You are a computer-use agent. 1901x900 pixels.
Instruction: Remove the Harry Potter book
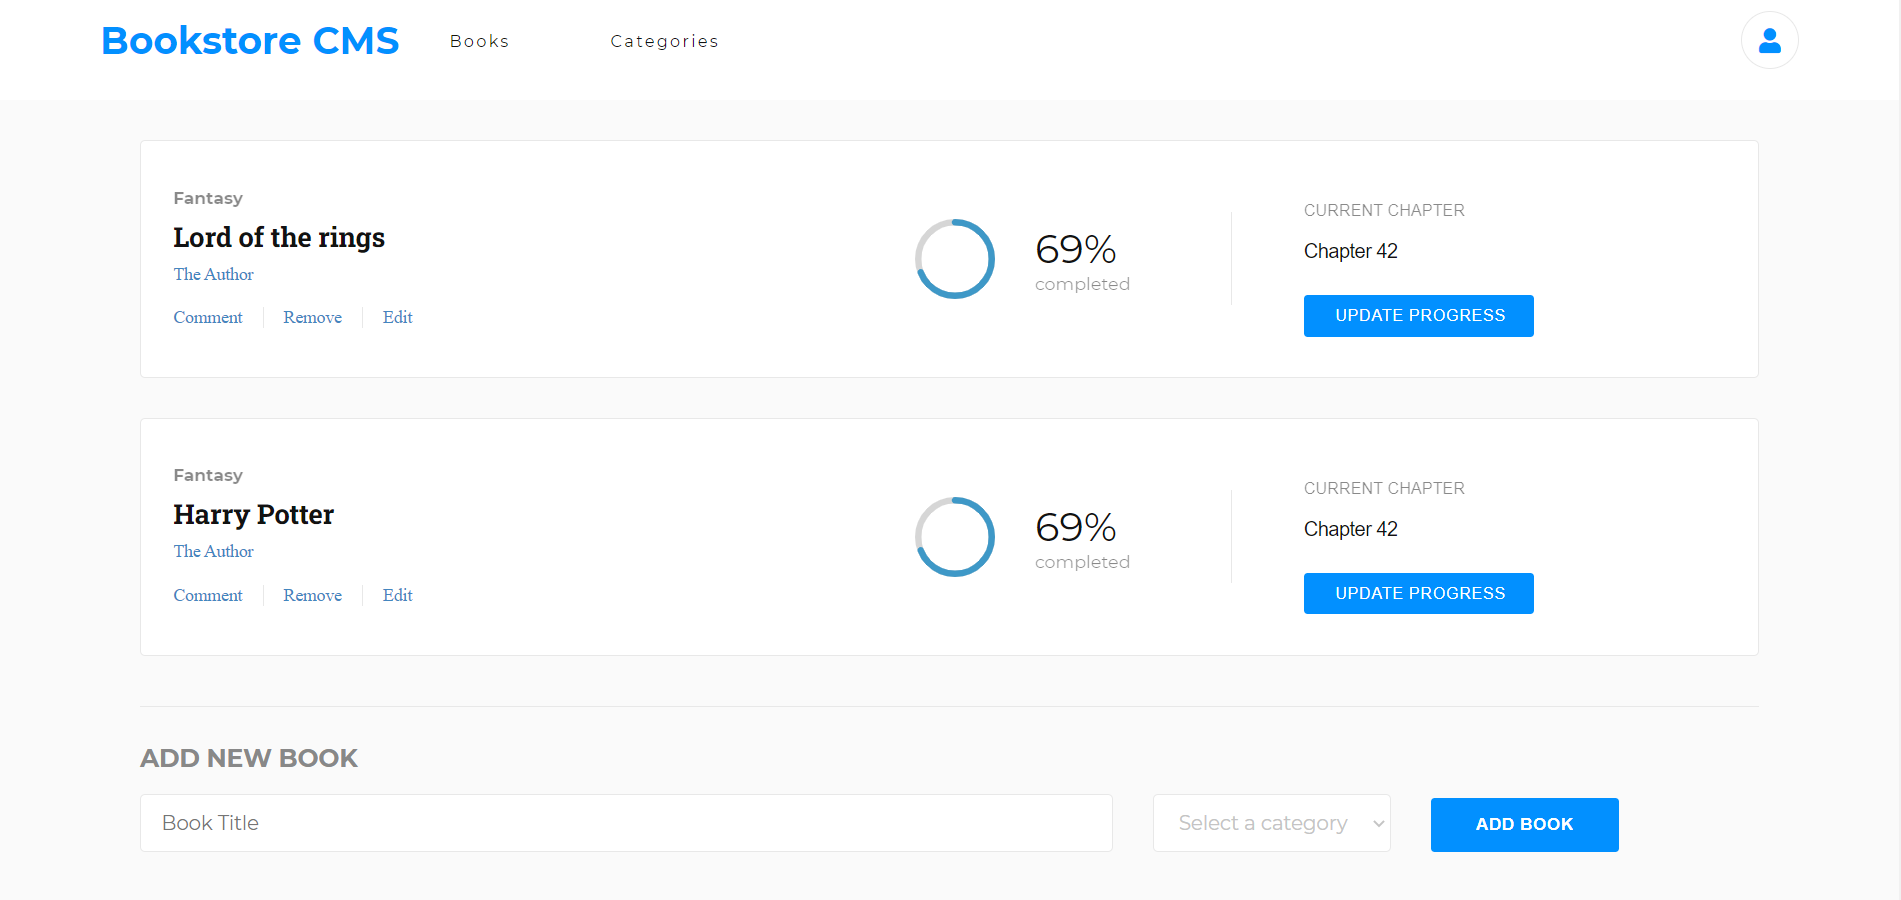312,595
